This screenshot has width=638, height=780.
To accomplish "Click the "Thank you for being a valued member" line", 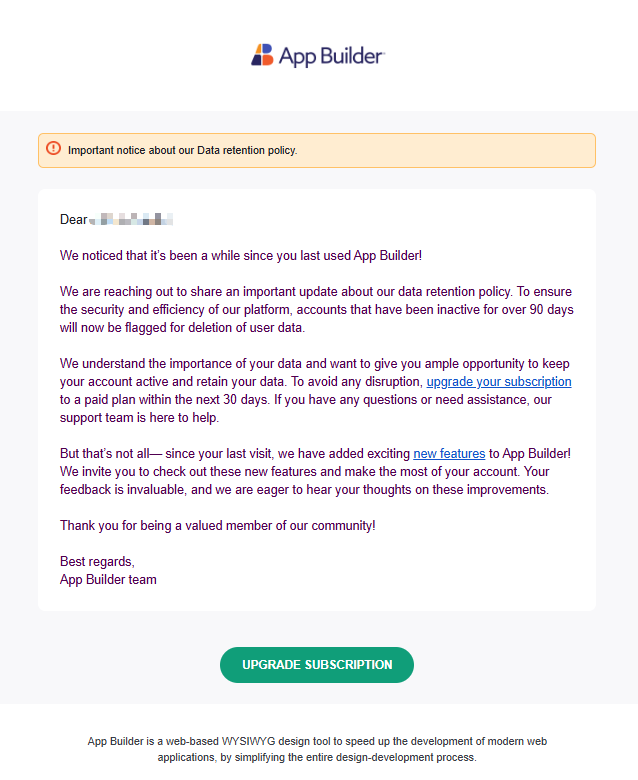I will pyautogui.click(x=218, y=526).
